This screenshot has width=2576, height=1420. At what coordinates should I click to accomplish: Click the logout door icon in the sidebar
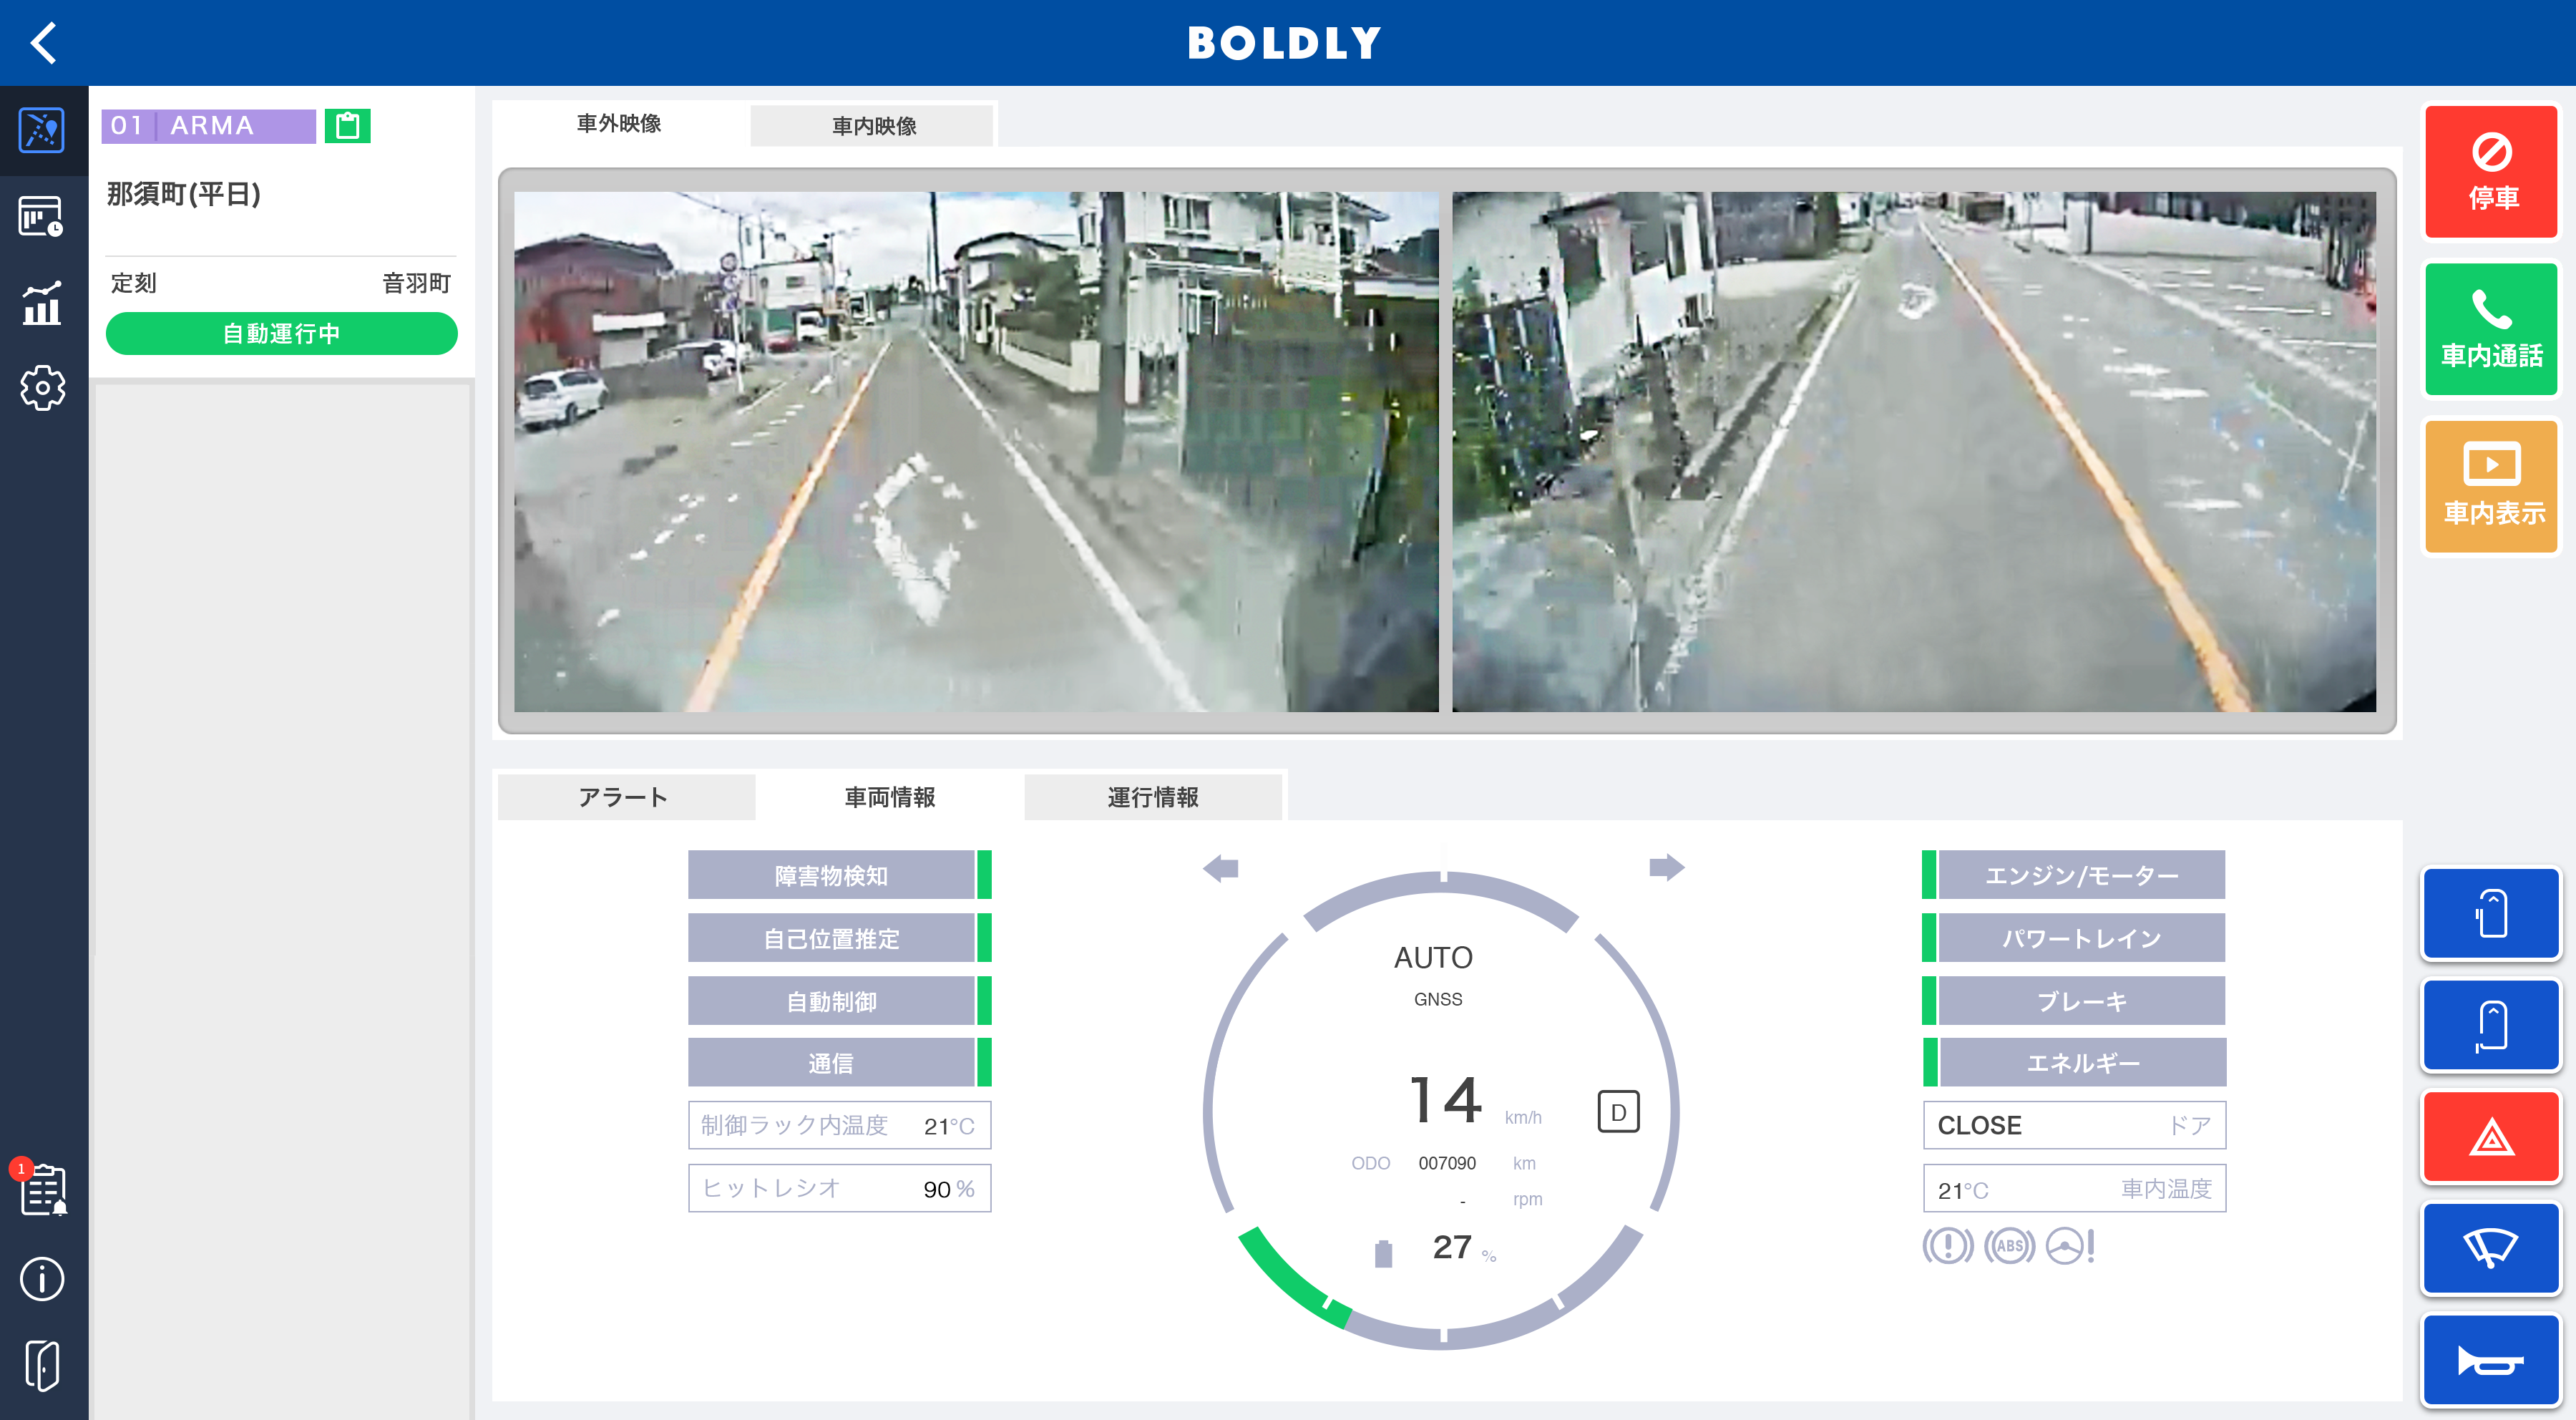(x=42, y=1366)
